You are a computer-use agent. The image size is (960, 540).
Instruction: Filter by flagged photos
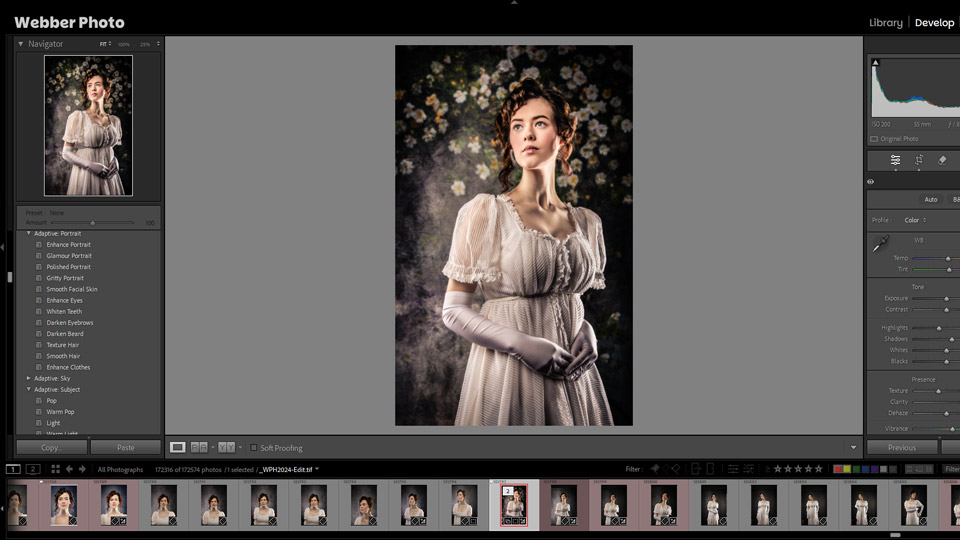tap(654, 469)
